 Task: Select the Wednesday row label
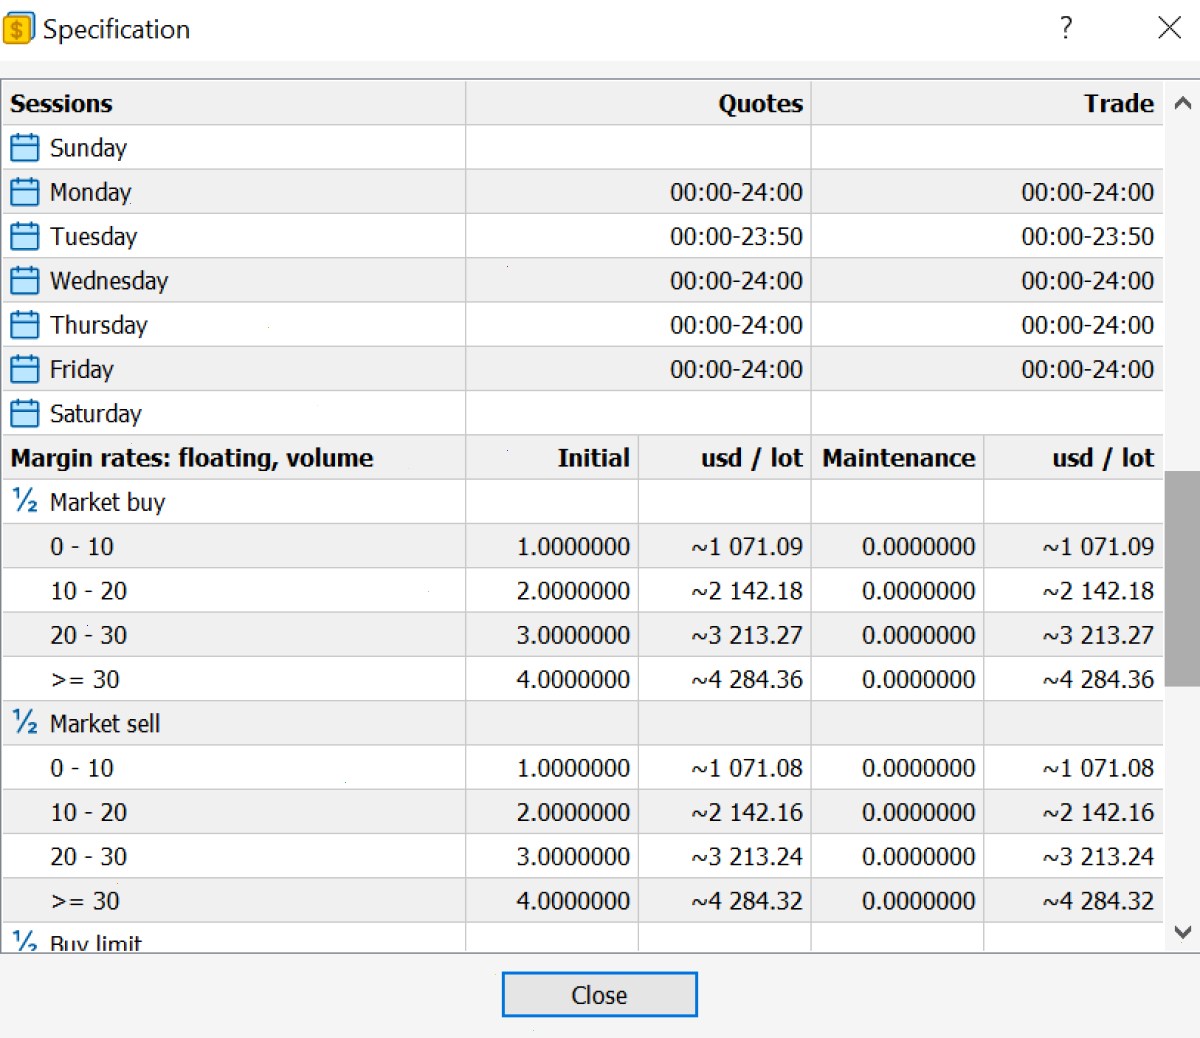109,281
